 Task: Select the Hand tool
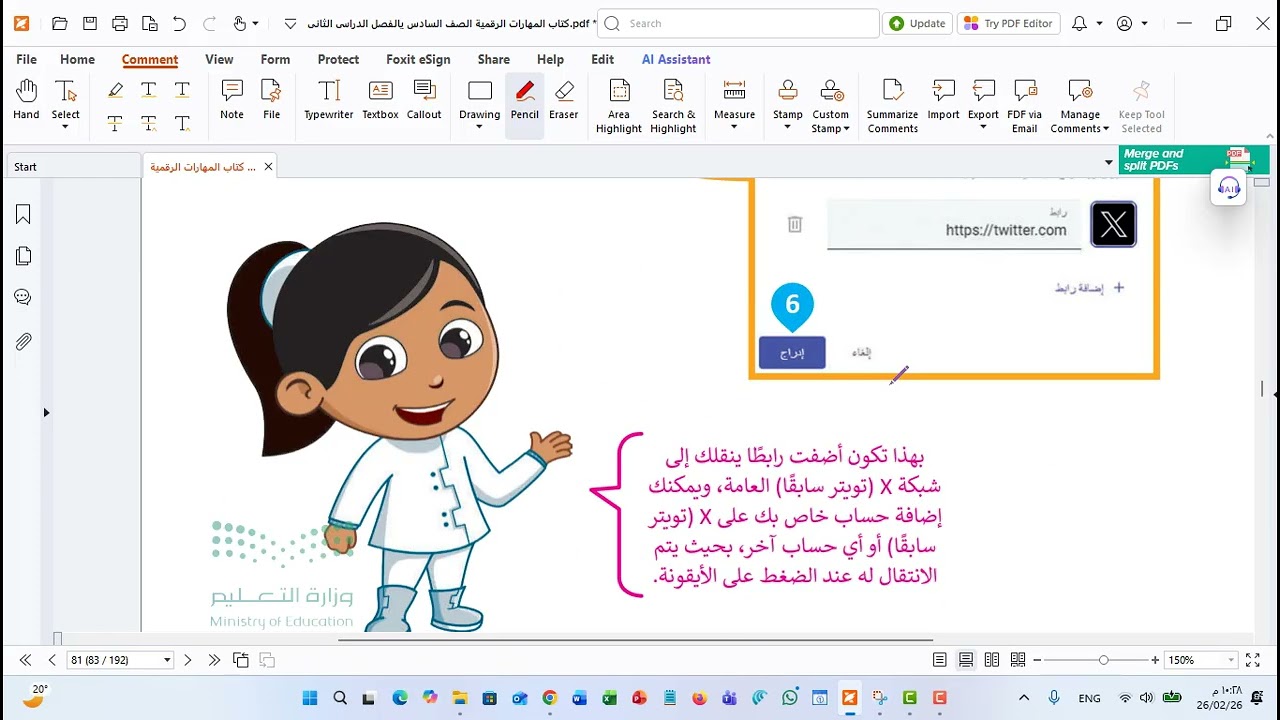[x=26, y=101]
